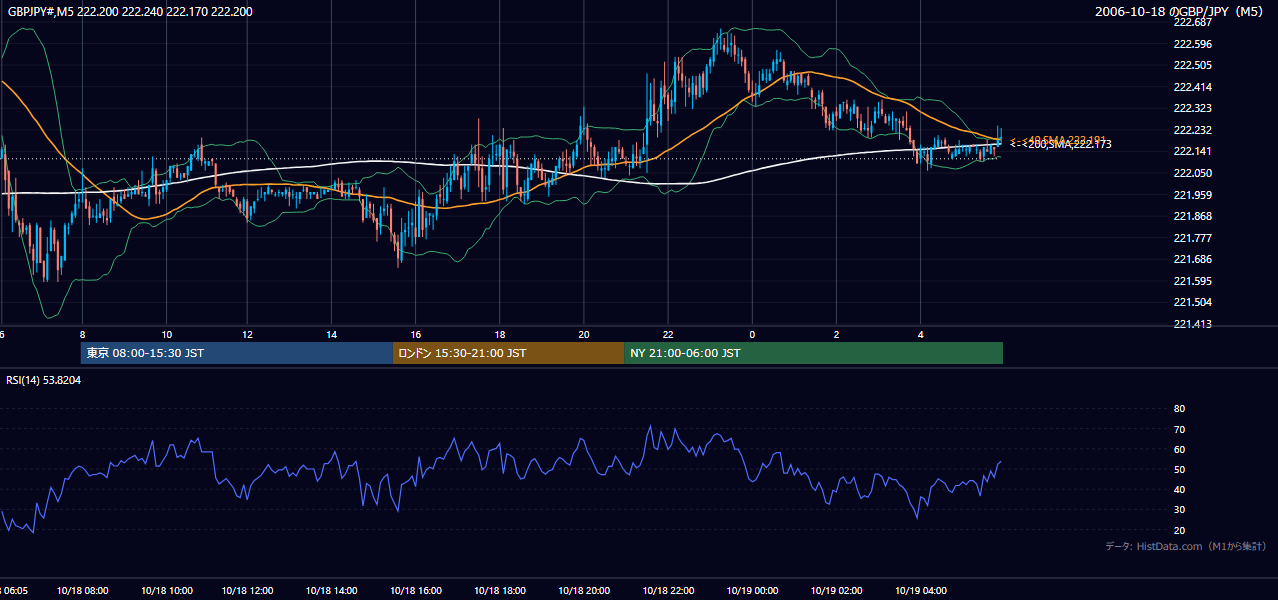Click RSI scale value 40

(x=1179, y=489)
